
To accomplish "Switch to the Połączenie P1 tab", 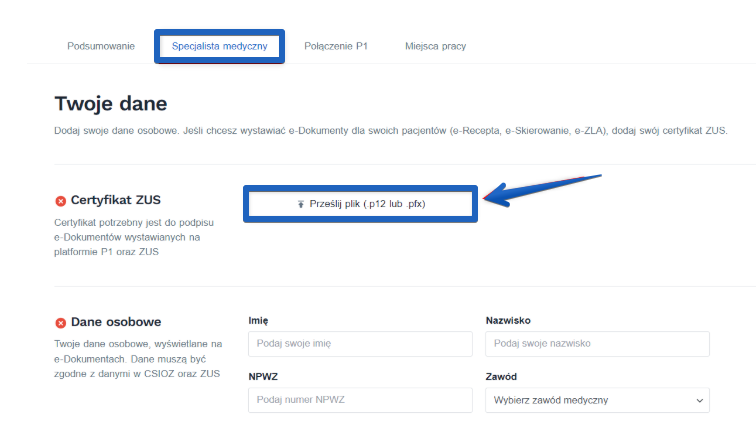I will click(x=336, y=46).
